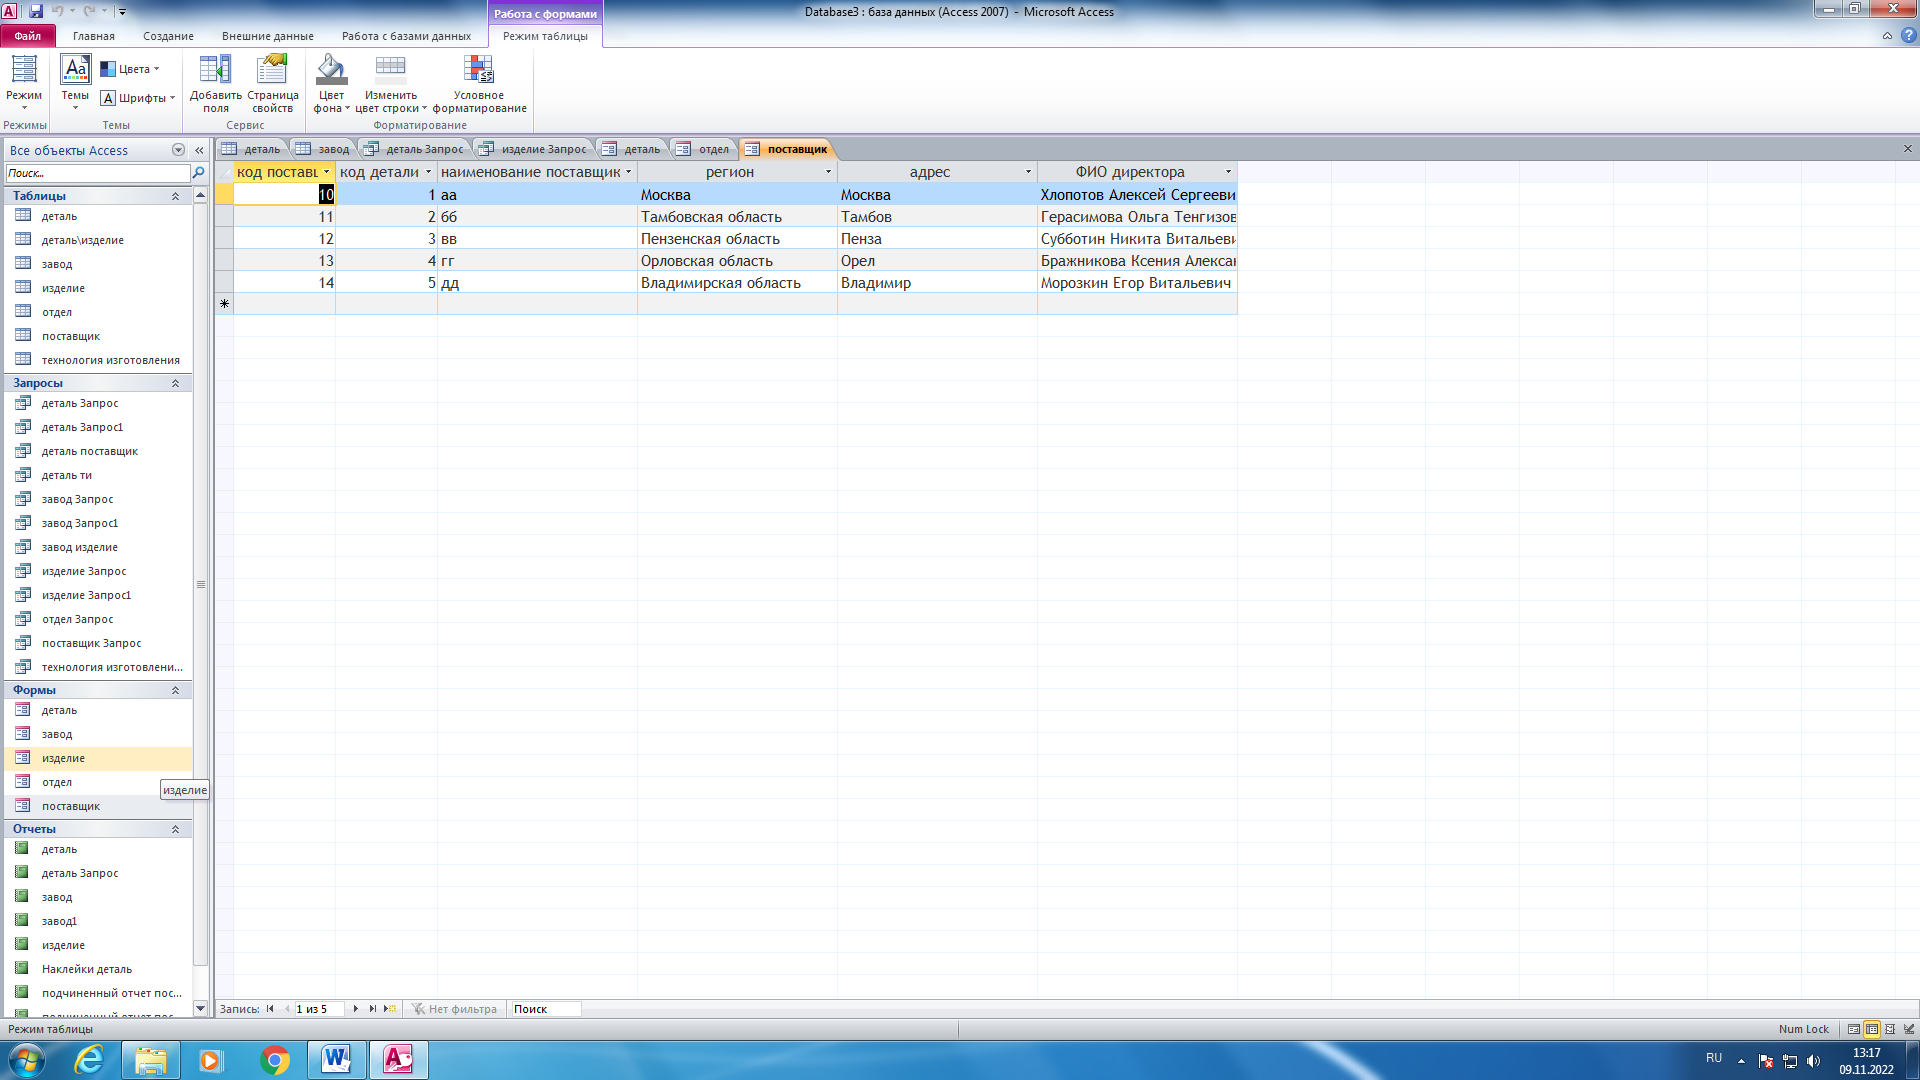
Task: Create new blank record button in navigator
Action: tap(391, 1009)
